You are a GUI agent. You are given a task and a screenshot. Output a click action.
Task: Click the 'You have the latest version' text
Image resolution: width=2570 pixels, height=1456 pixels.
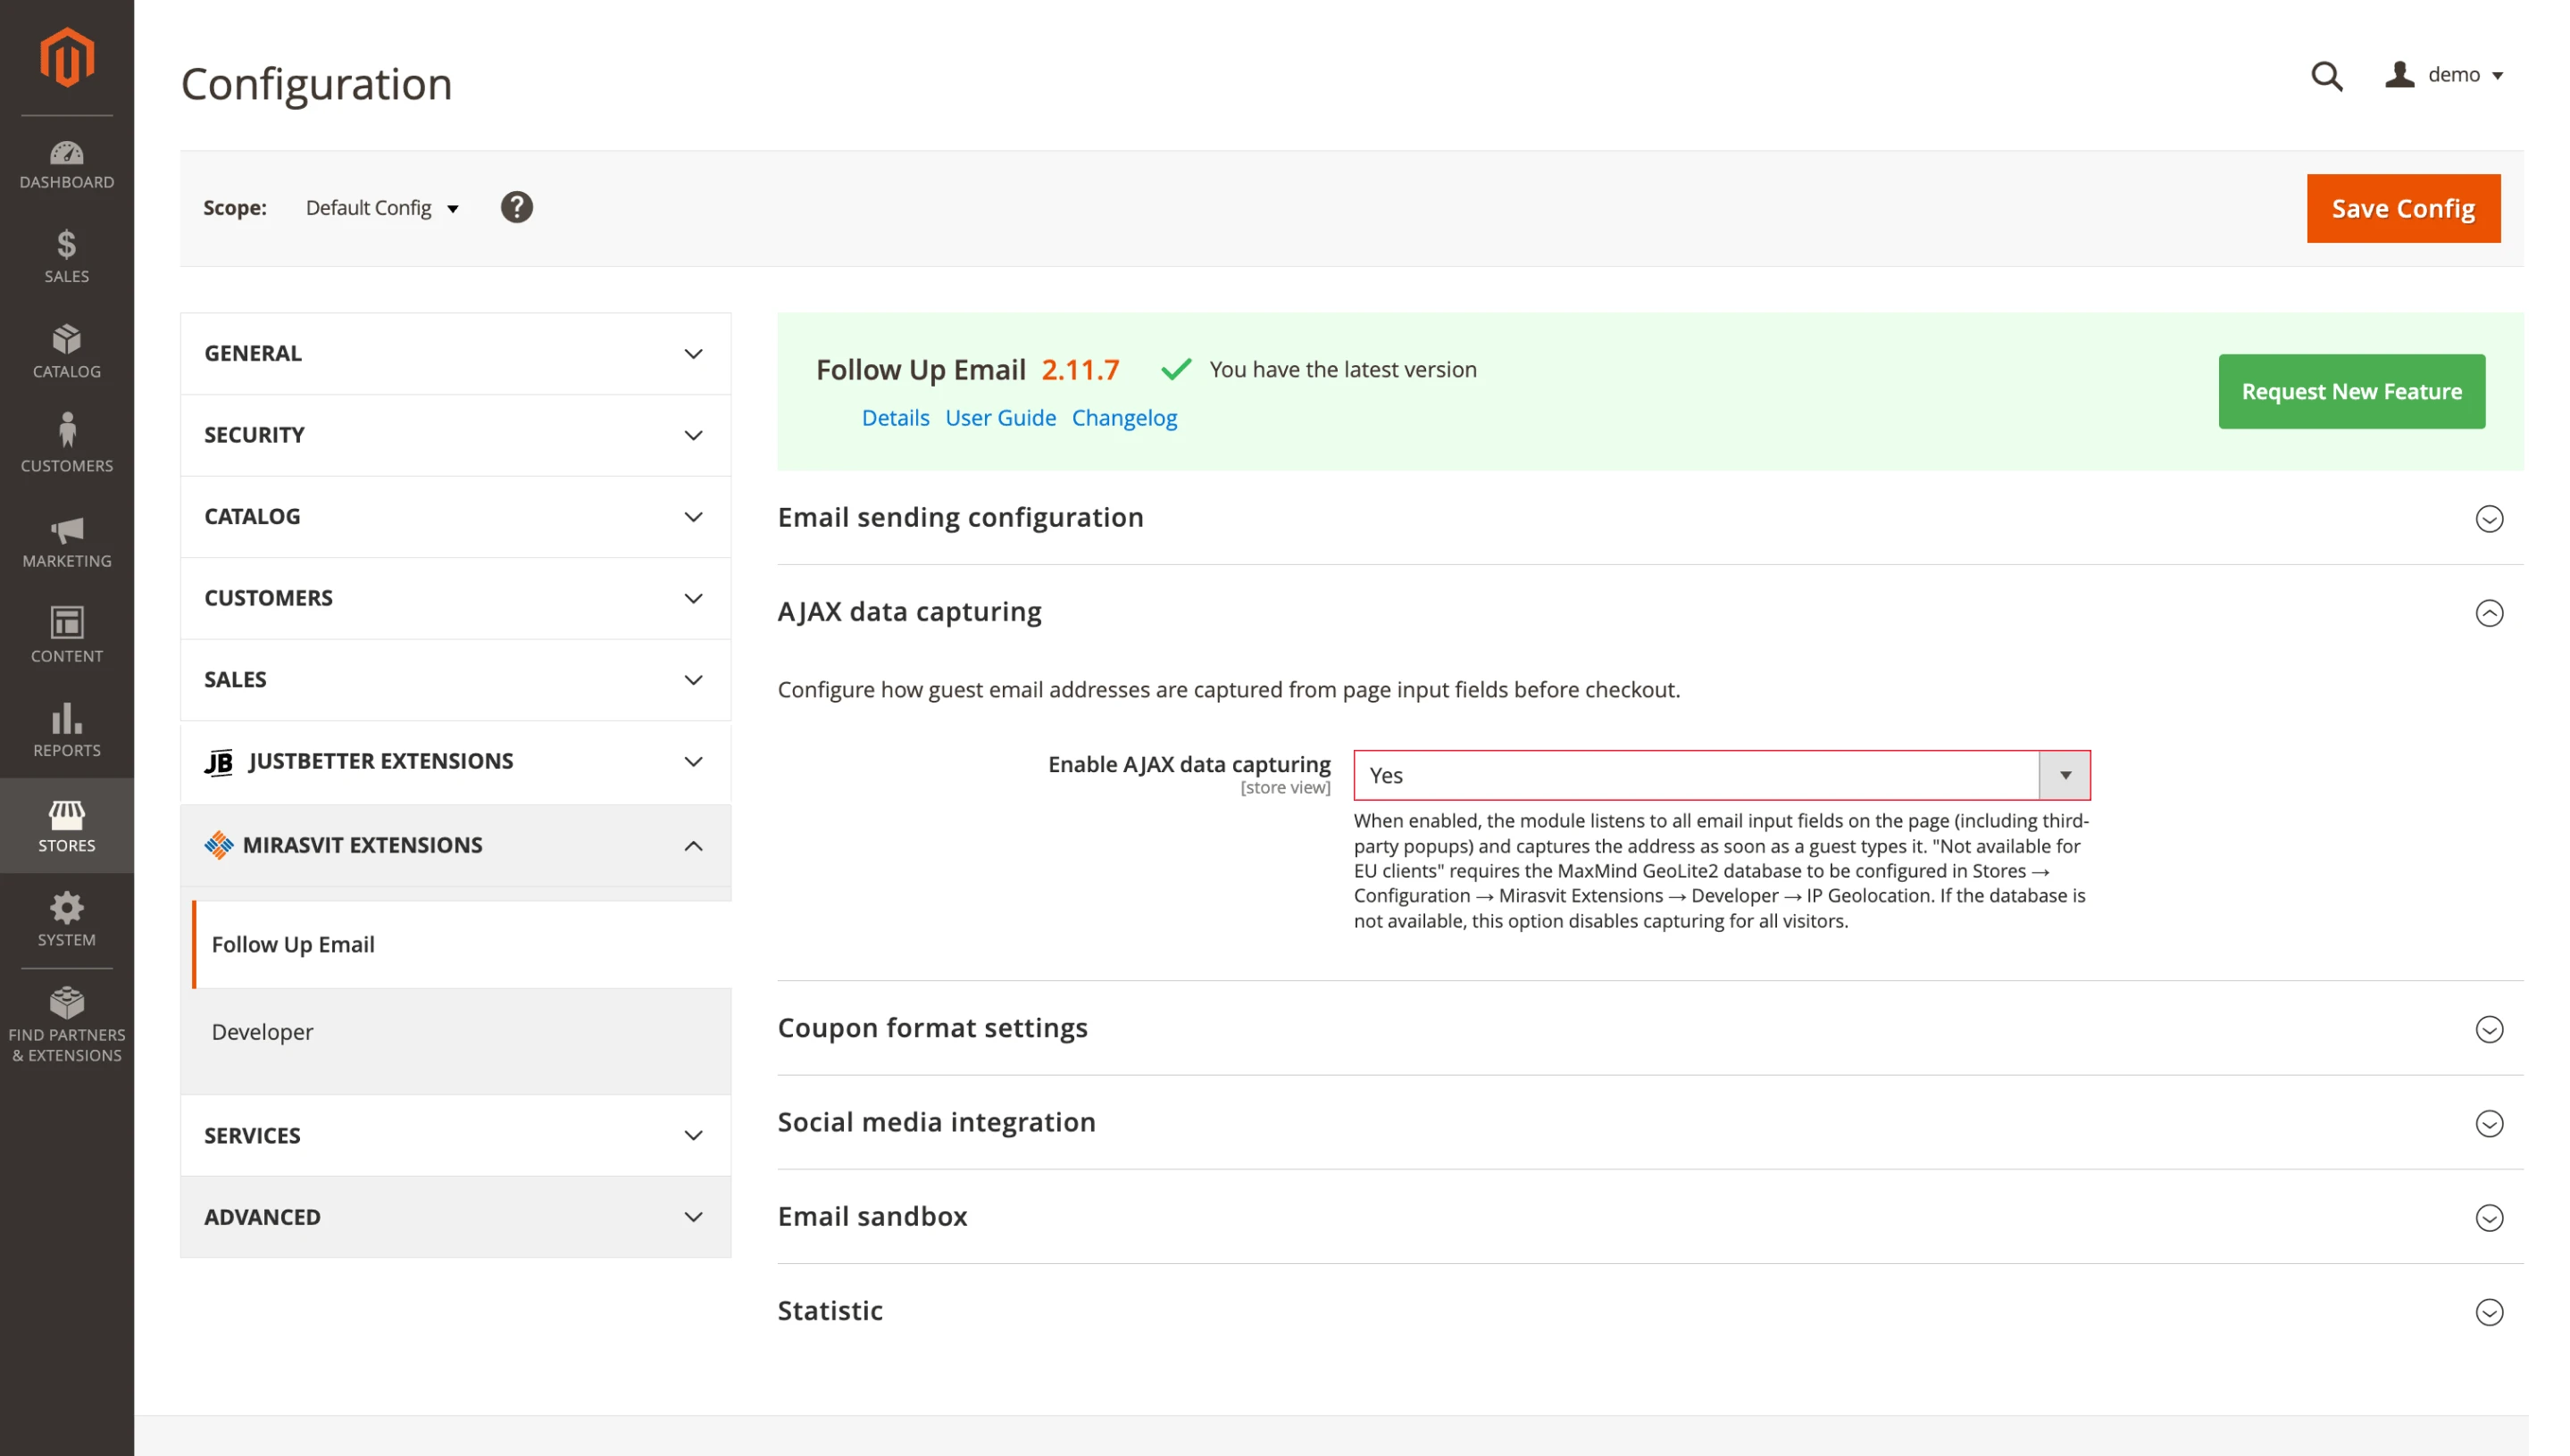tap(1342, 370)
